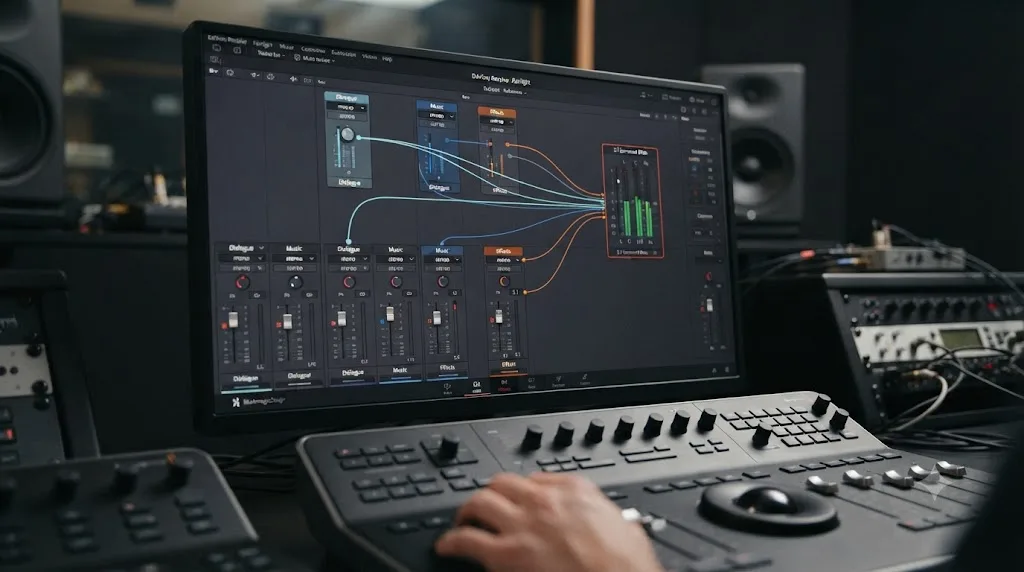
Task: Click the icon on output meter node footer
Action: (654, 253)
